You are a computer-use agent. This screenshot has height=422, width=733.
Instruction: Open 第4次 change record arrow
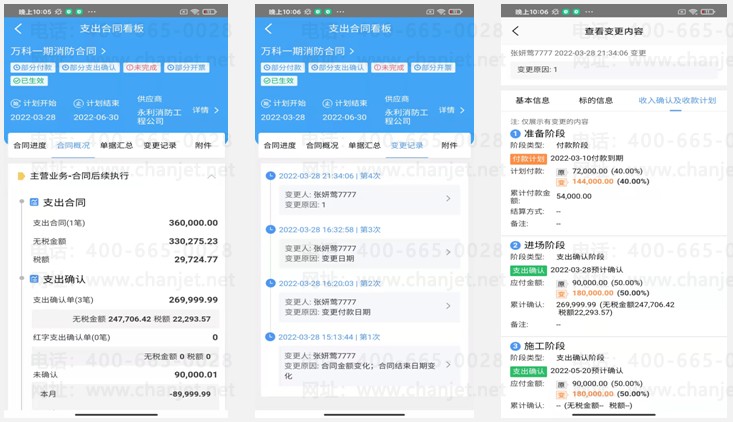tap(448, 199)
